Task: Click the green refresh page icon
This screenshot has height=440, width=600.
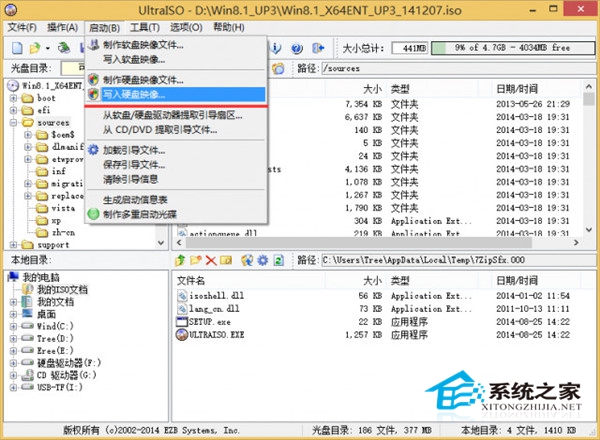Action: click(x=279, y=260)
